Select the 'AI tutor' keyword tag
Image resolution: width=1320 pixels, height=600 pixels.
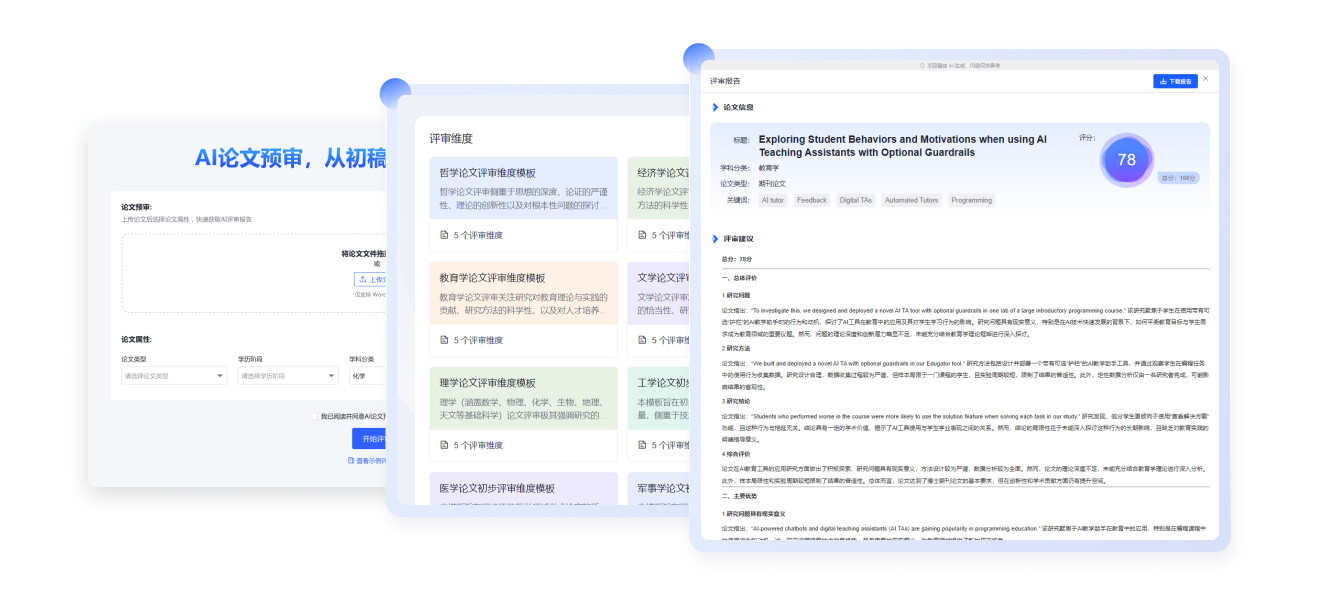773,200
